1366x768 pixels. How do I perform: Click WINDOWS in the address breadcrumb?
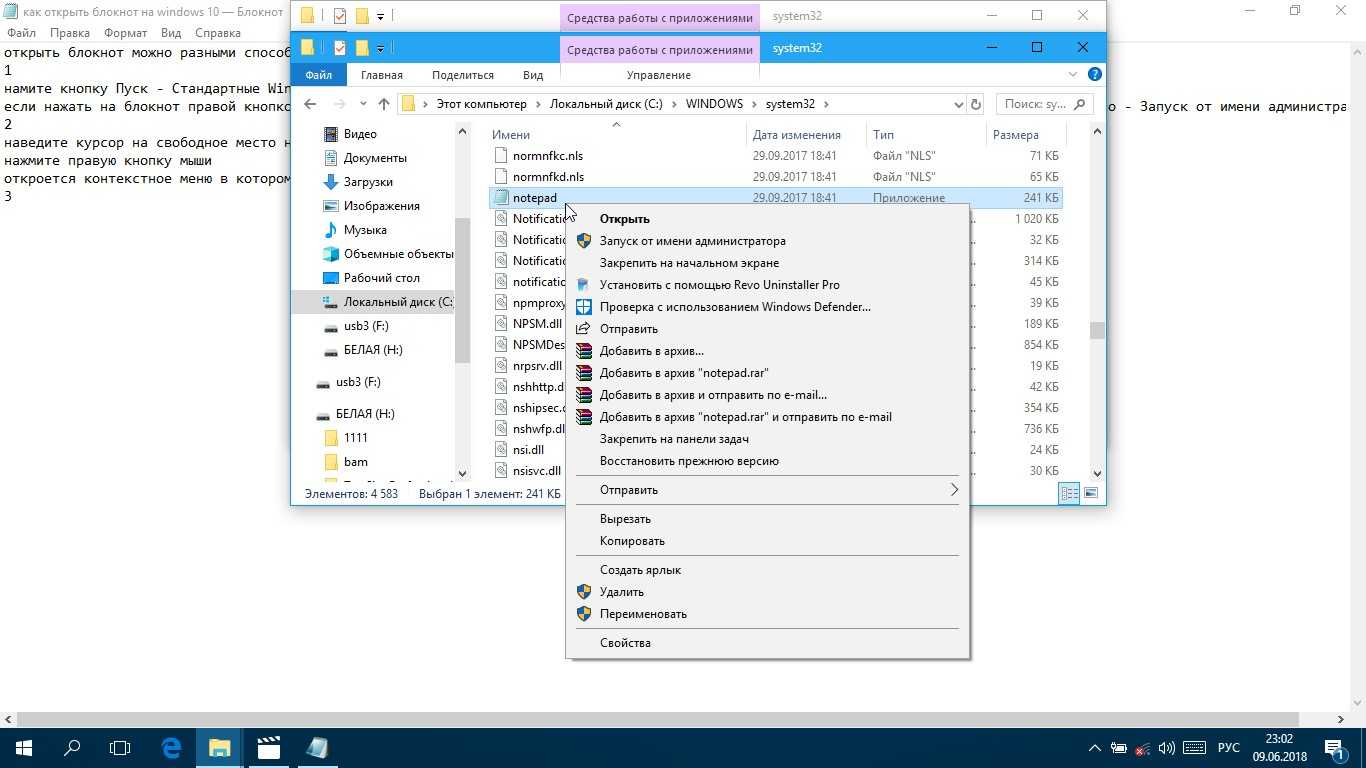click(x=714, y=104)
